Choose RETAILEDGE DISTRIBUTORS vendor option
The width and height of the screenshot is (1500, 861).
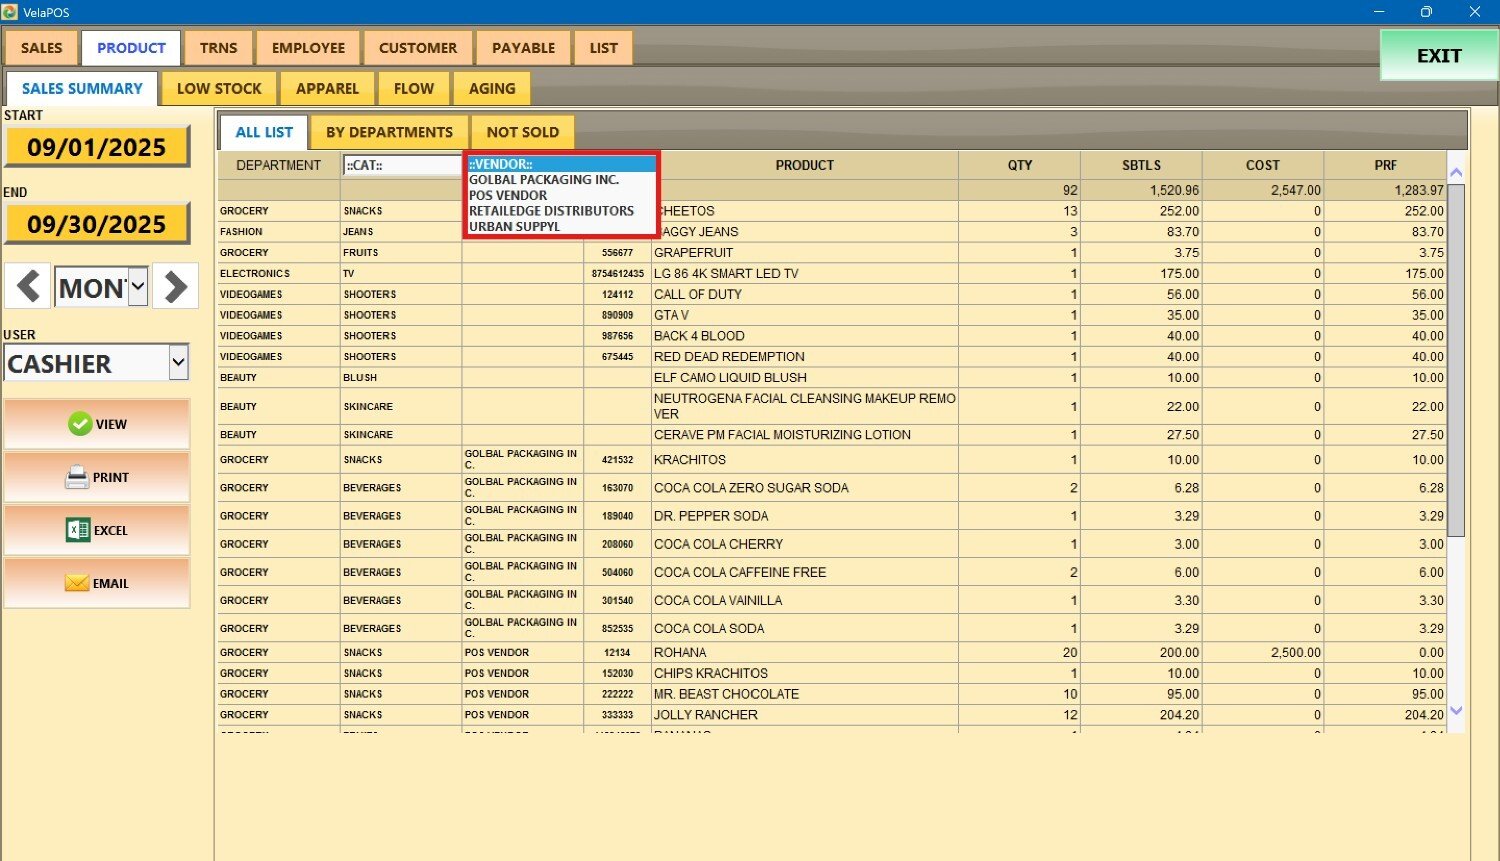[551, 211]
